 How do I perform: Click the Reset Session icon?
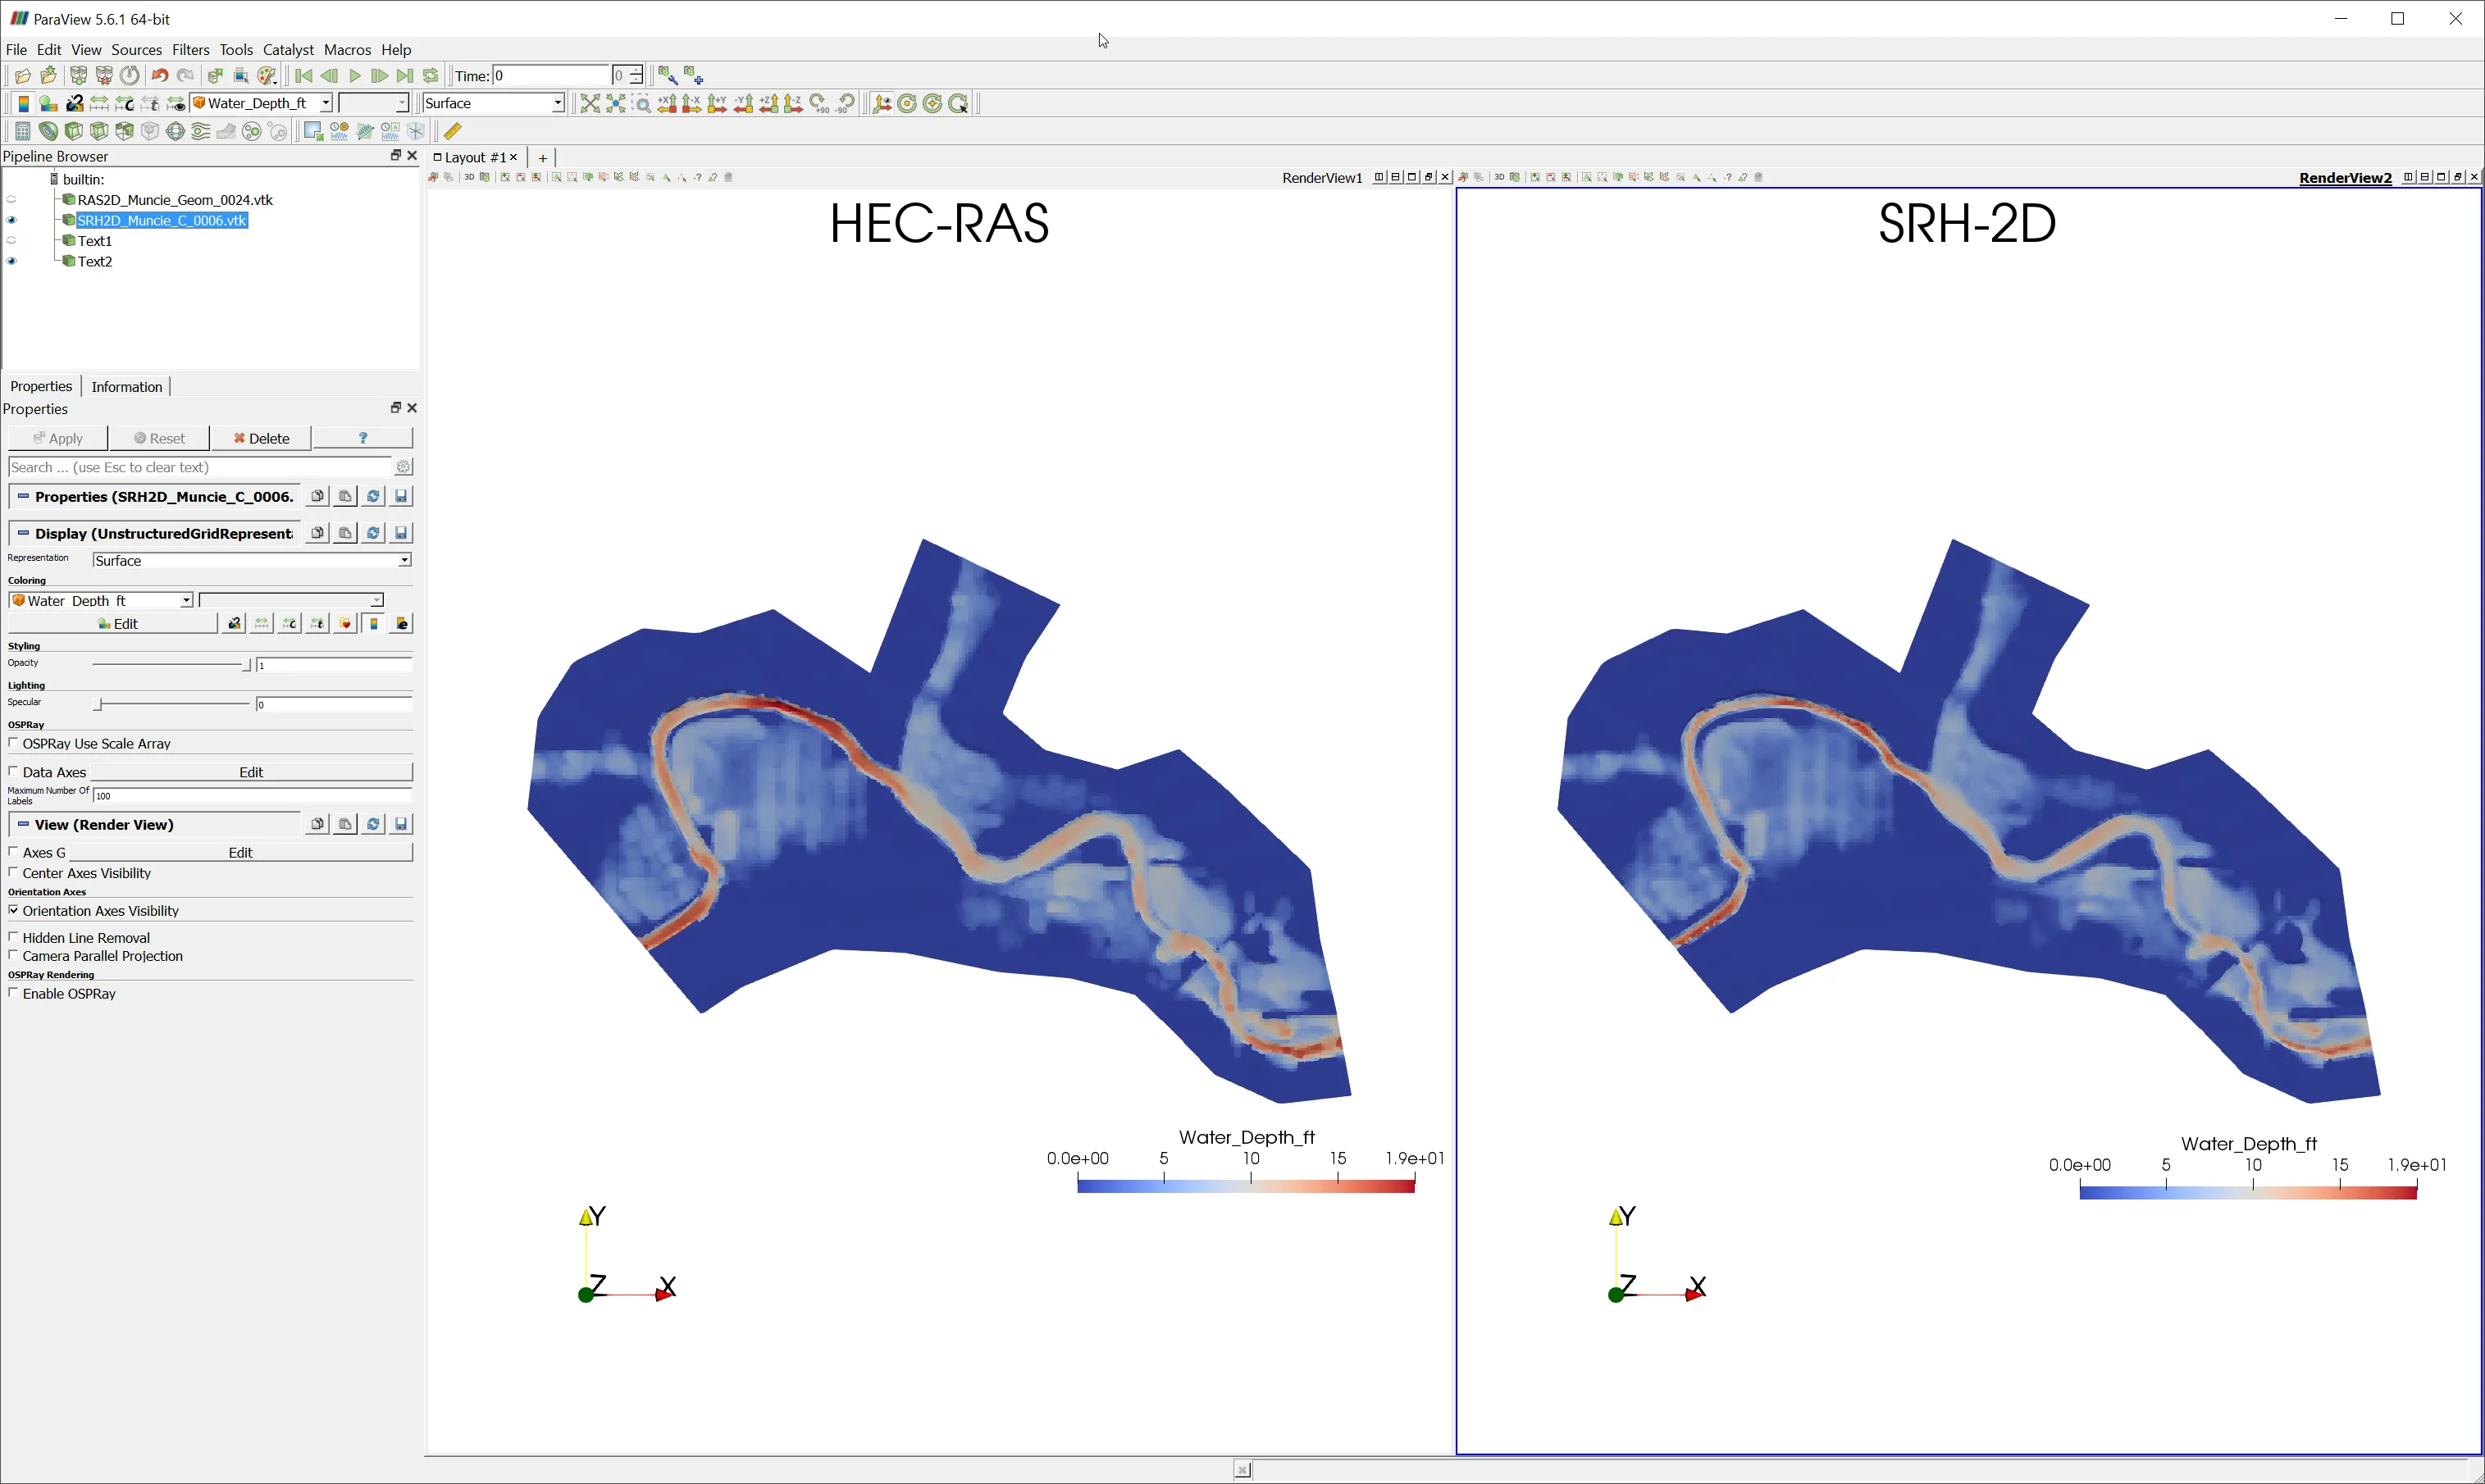click(x=130, y=76)
